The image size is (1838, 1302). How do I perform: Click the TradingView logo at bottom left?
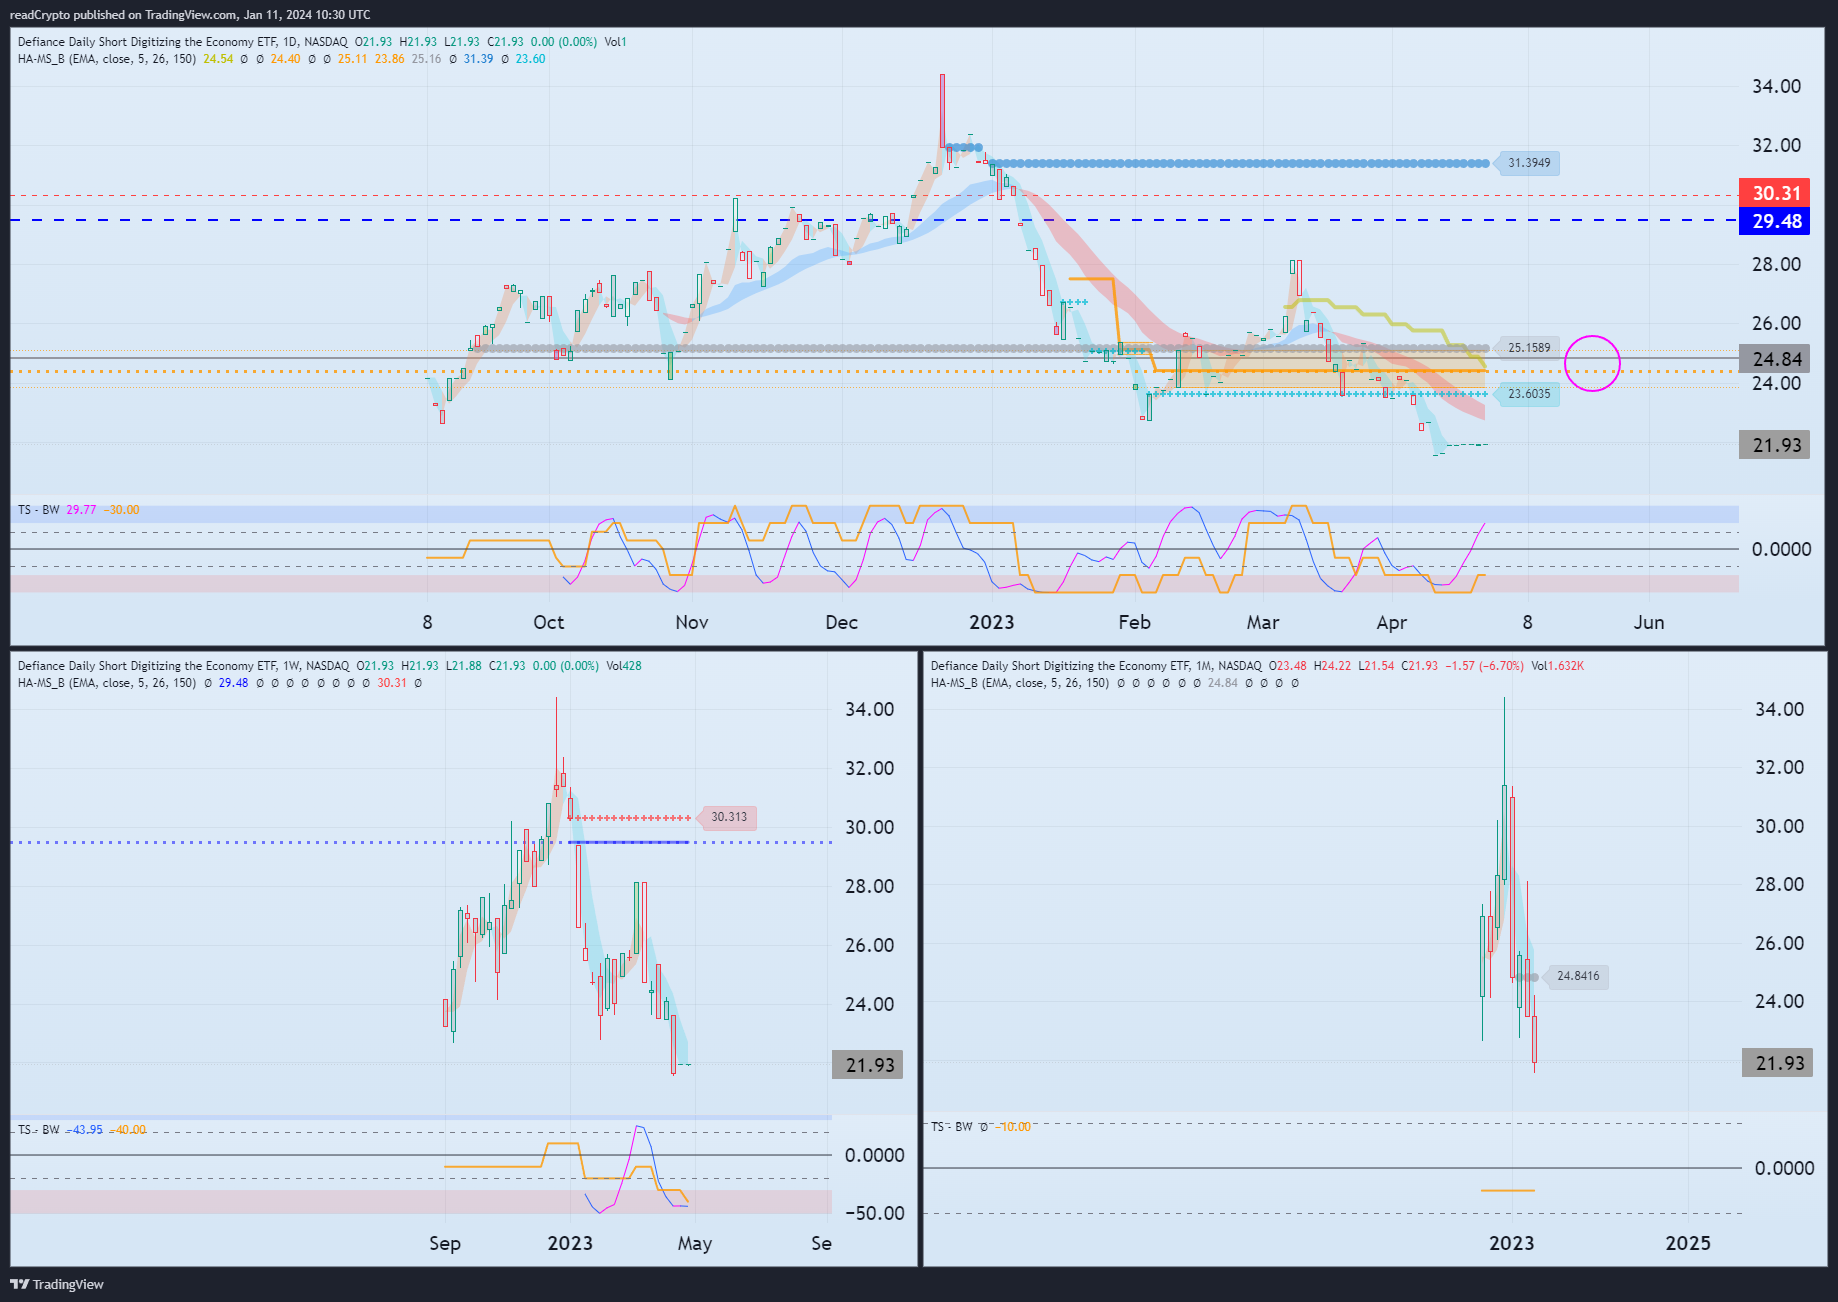click(x=57, y=1284)
